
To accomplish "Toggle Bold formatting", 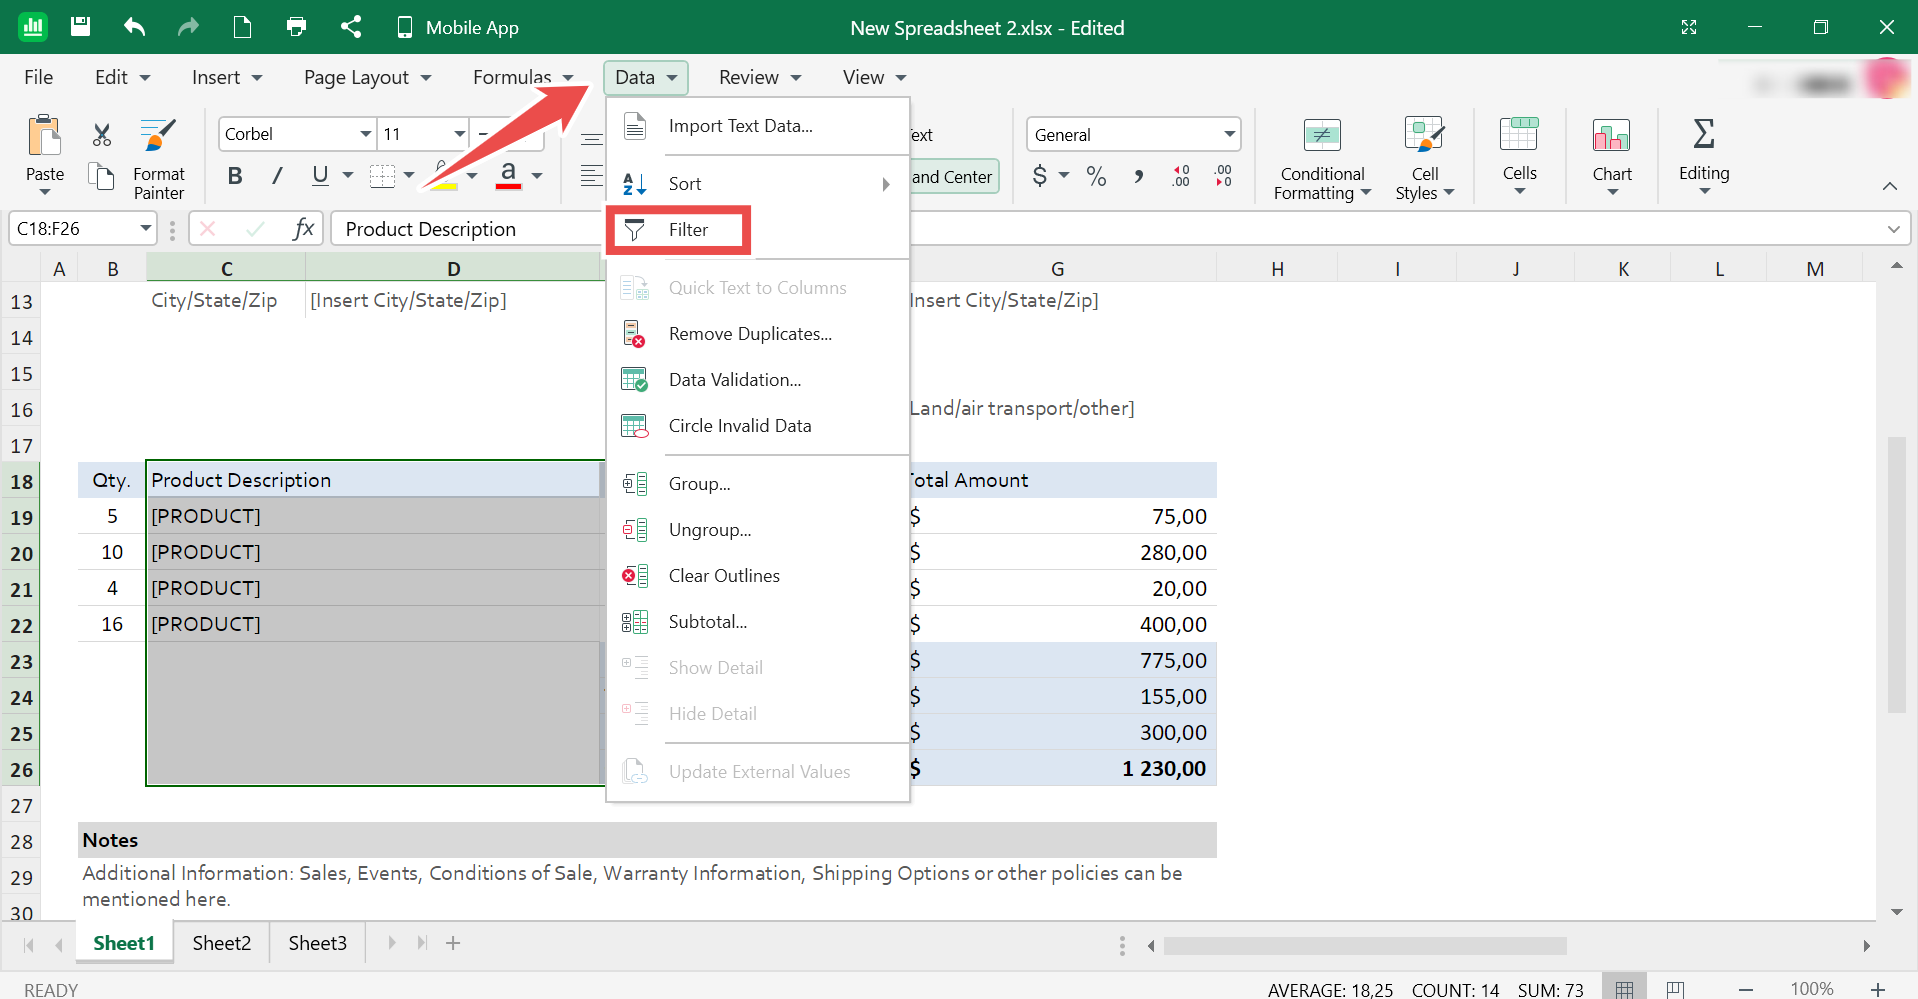I will pos(235,176).
